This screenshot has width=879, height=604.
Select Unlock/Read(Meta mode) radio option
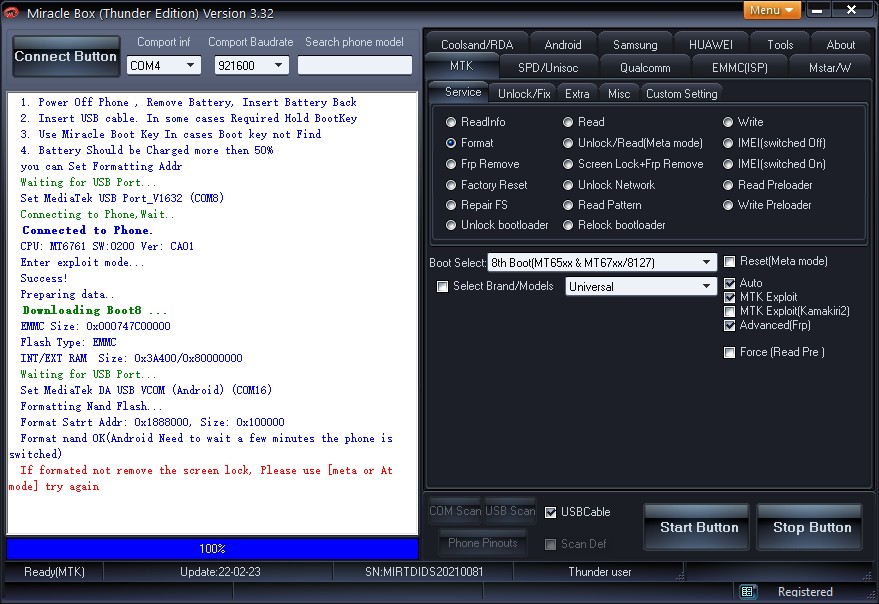click(x=633, y=142)
